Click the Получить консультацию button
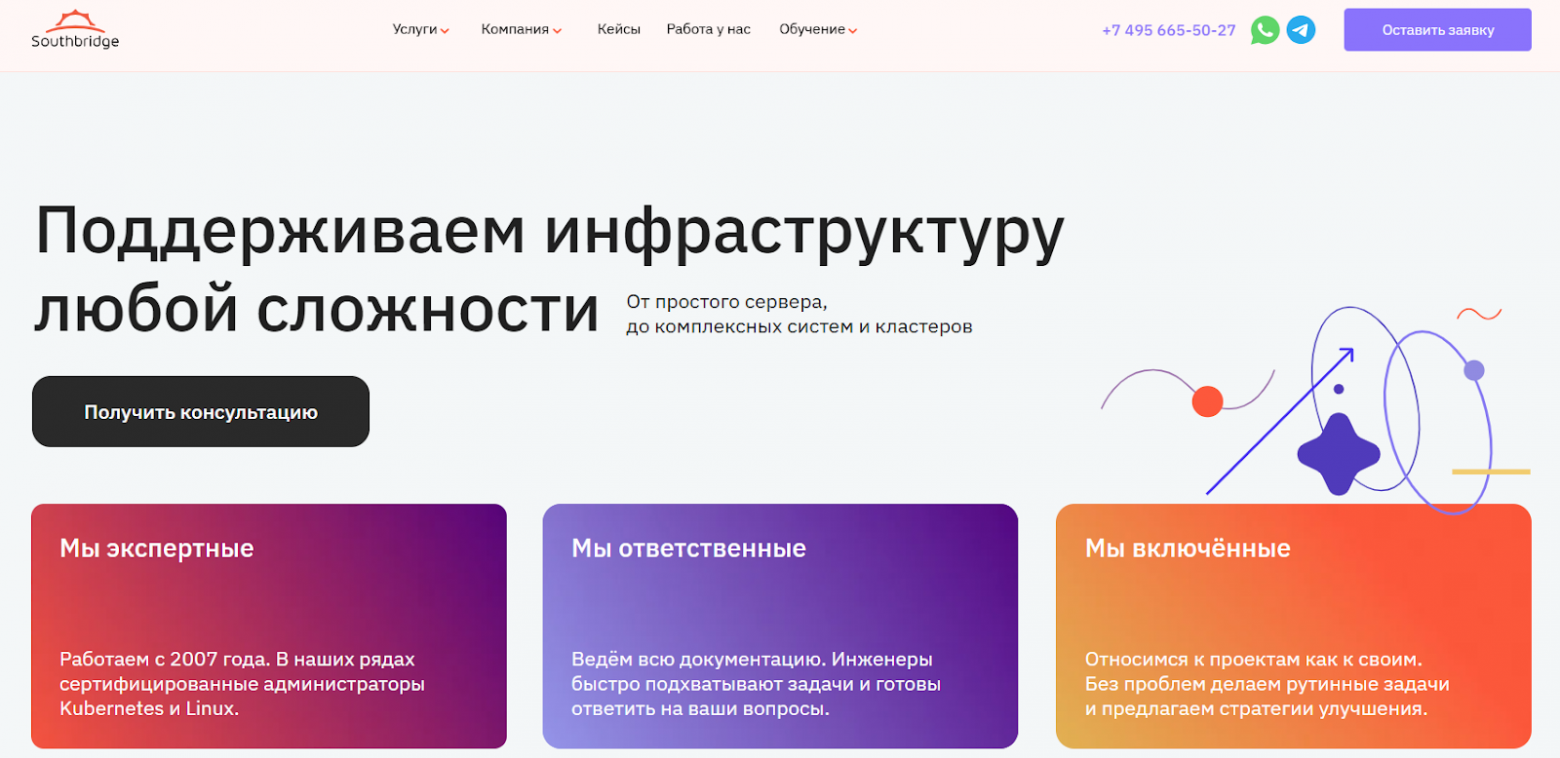 200,411
